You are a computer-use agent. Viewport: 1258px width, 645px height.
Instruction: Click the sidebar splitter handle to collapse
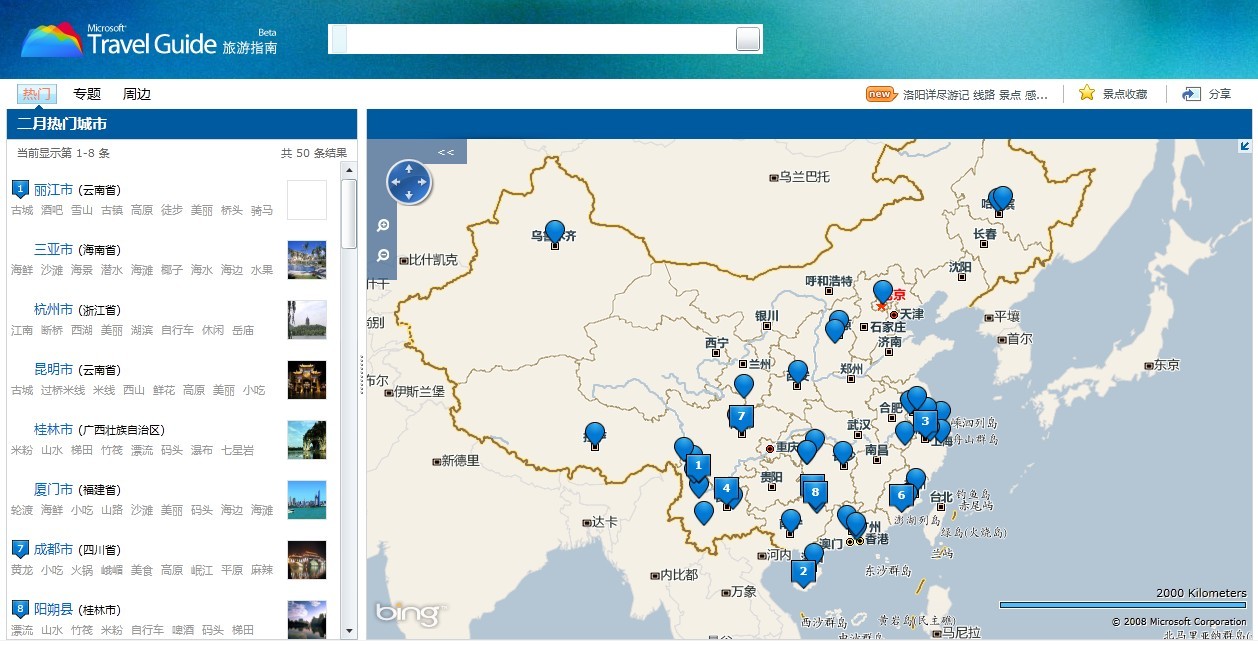point(361,375)
